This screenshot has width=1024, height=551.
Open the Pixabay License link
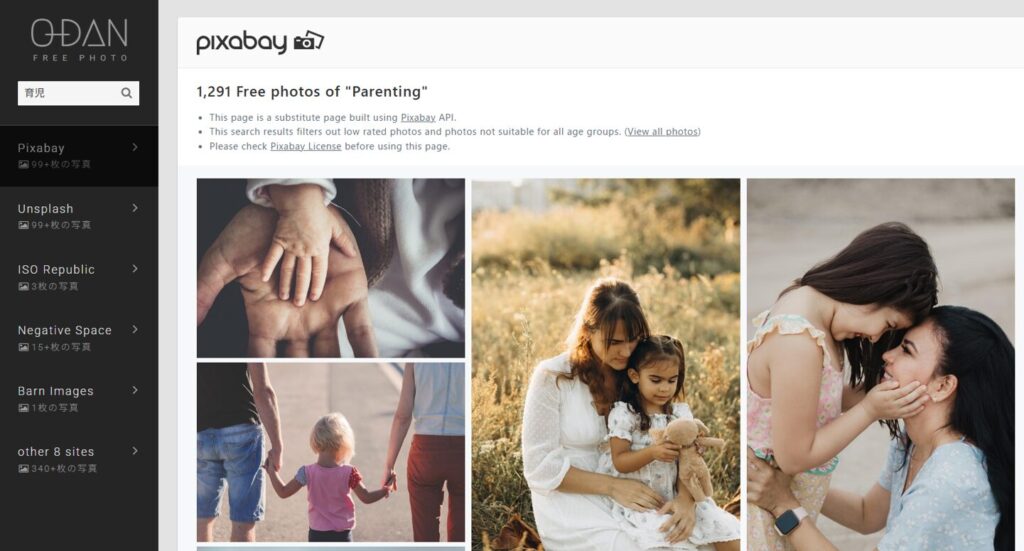pyautogui.click(x=306, y=146)
